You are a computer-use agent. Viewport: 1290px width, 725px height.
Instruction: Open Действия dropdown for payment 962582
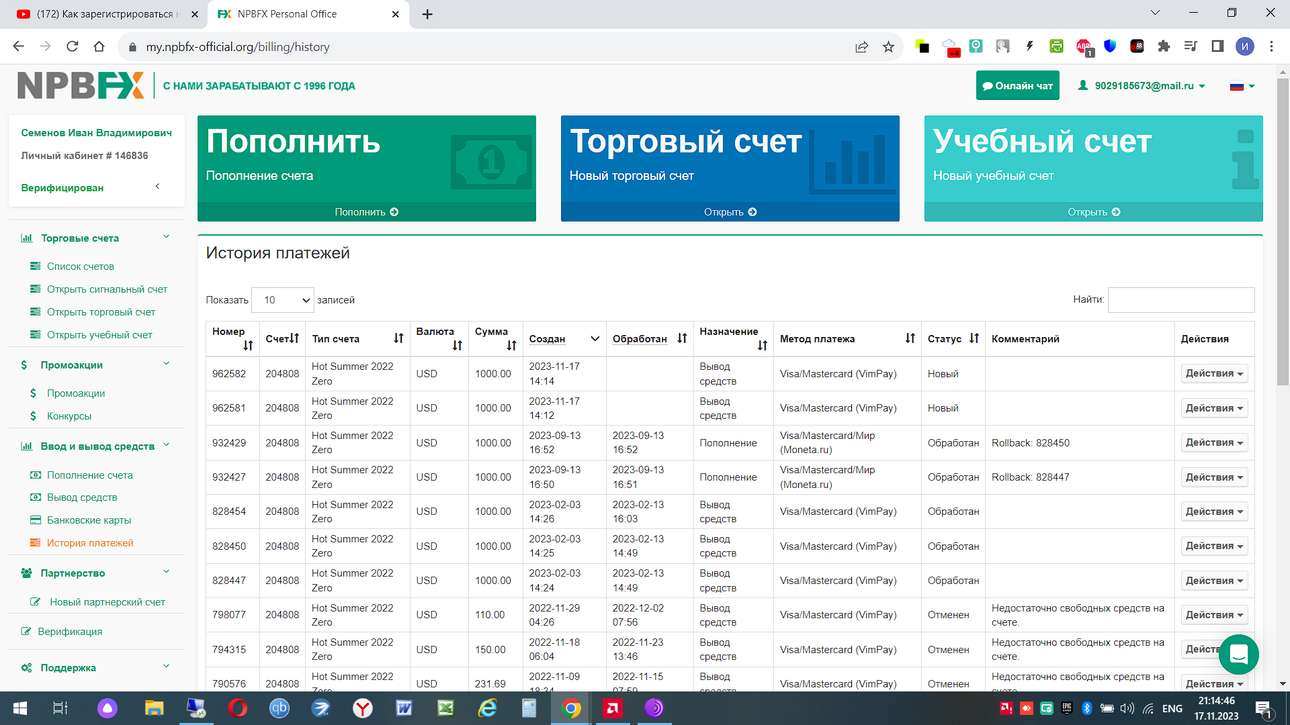point(1214,374)
